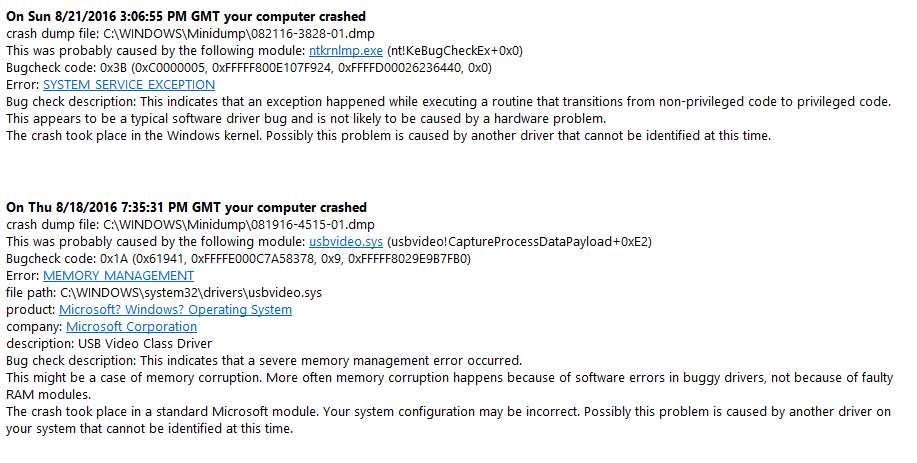This screenshot has height=463, width=917.
Task: Click the crash in Windows kernel sentence
Action: point(388,136)
